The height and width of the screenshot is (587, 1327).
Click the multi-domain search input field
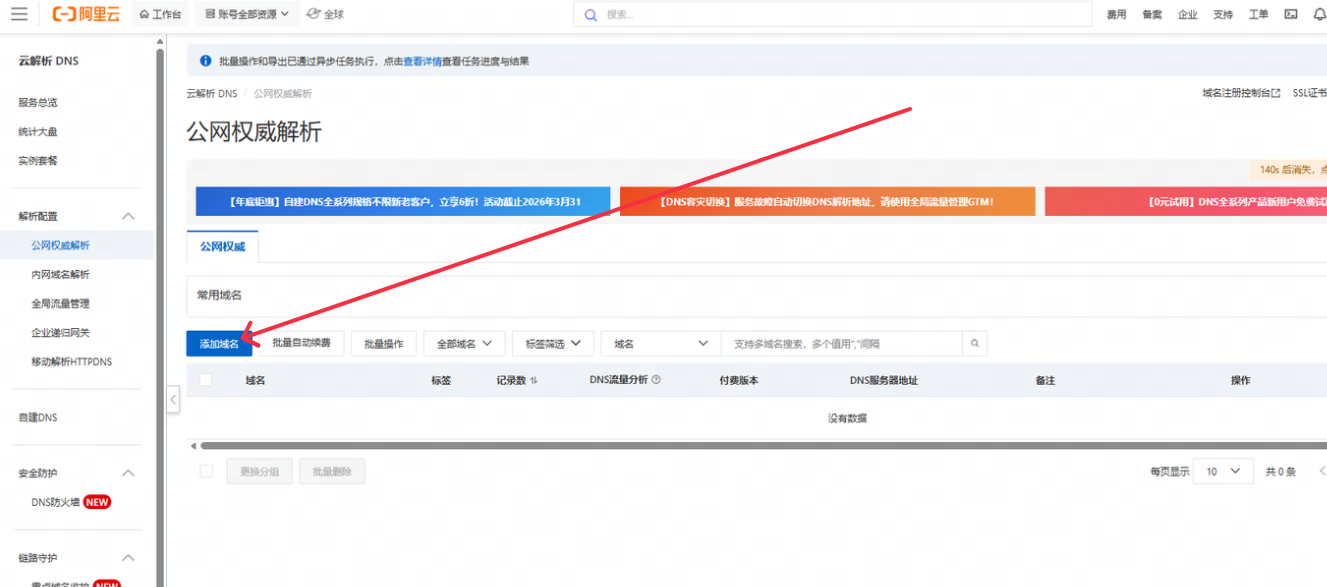(840, 344)
